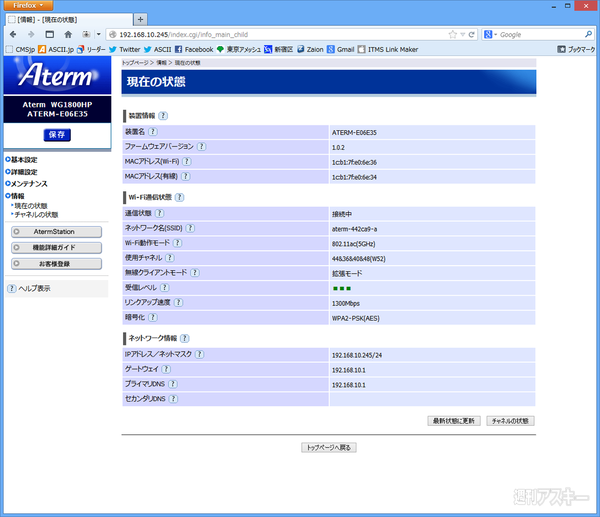Click help icon next to ゲートウェイ

[166, 369]
